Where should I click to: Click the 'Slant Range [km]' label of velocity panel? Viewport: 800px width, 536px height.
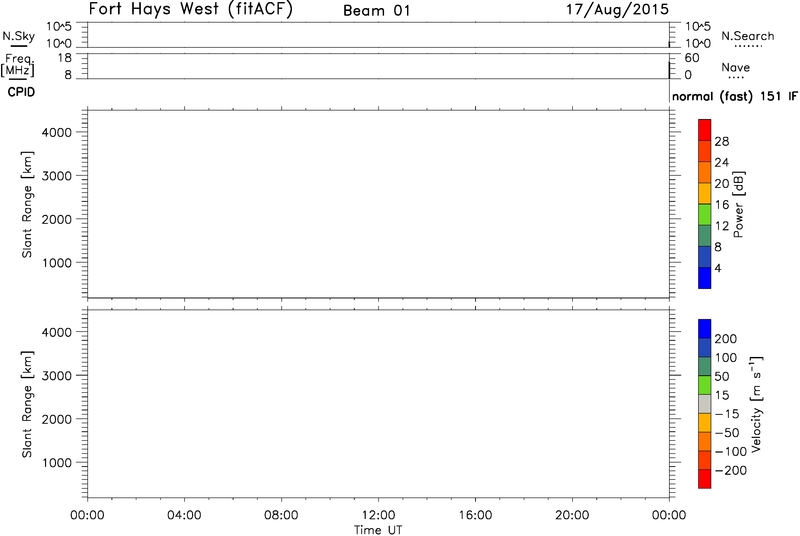click(x=27, y=404)
